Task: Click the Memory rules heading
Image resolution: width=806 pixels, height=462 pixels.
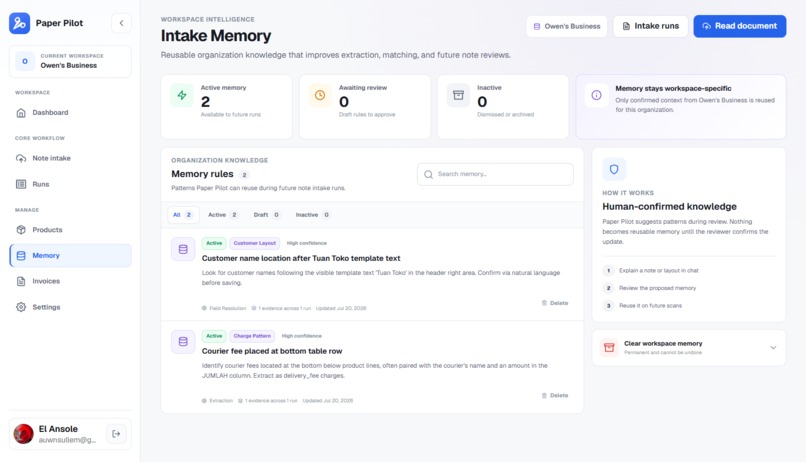Action: (203, 174)
